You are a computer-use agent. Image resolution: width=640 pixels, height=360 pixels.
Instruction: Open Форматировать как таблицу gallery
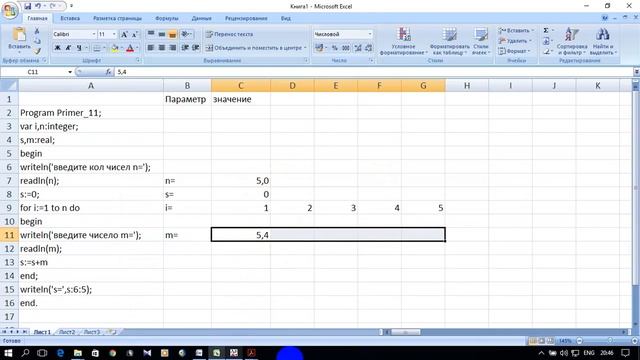449,41
